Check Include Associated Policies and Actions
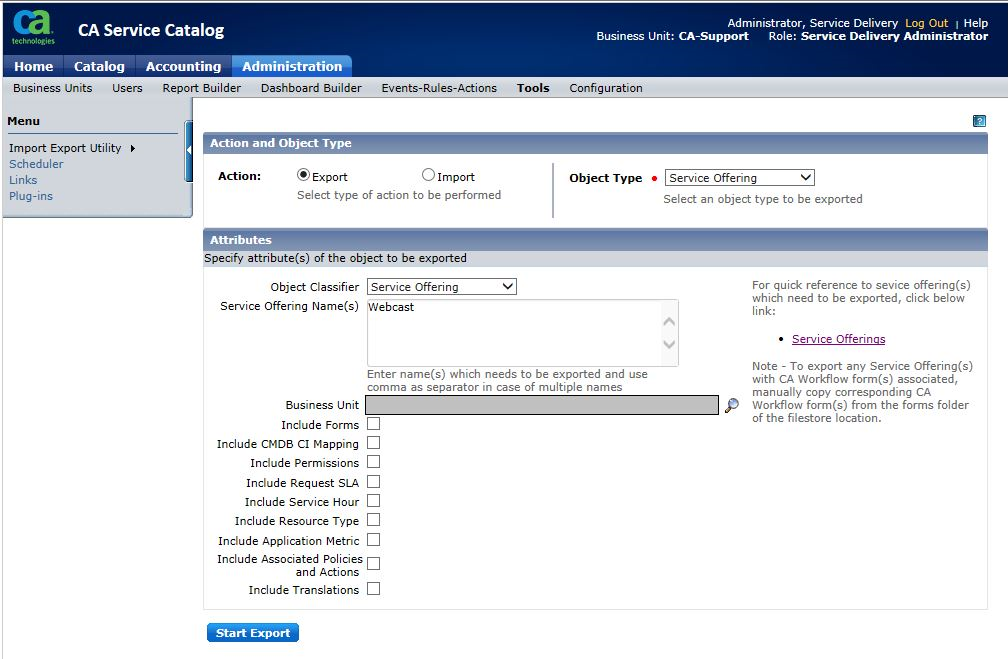Viewport: 1008px width, 659px height. (x=374, y=564)
